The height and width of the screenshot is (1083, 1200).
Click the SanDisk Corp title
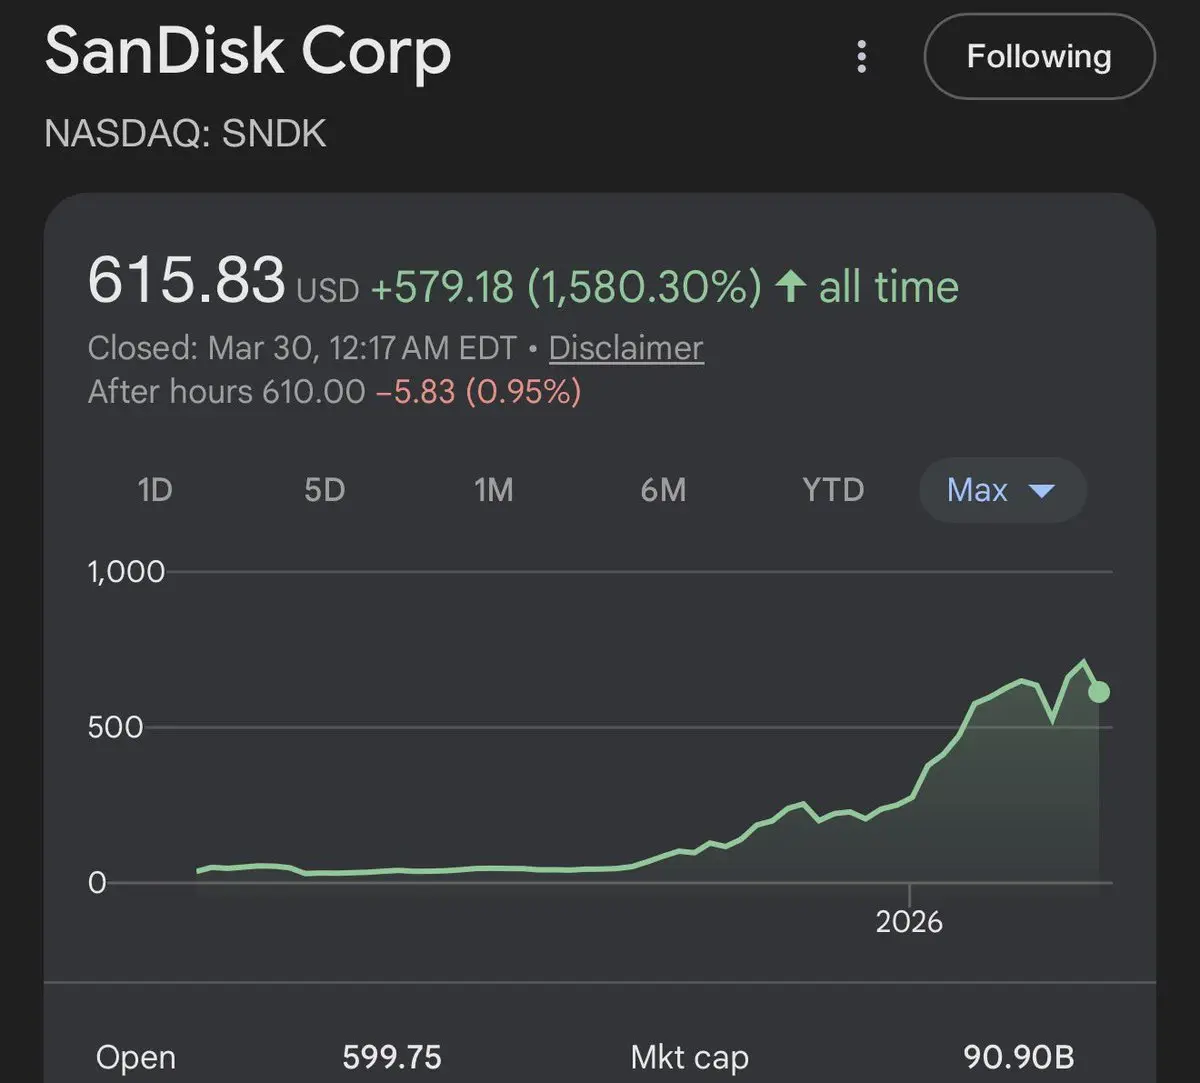pos(248,52)
